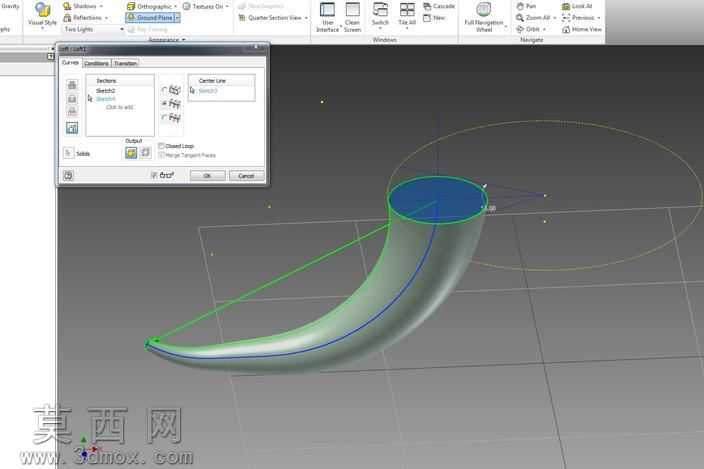Image resolution: width=704 pixels, height=469 pixels.
Task: Click the Loft dialog help icon
Action: [x=68, y=175]
